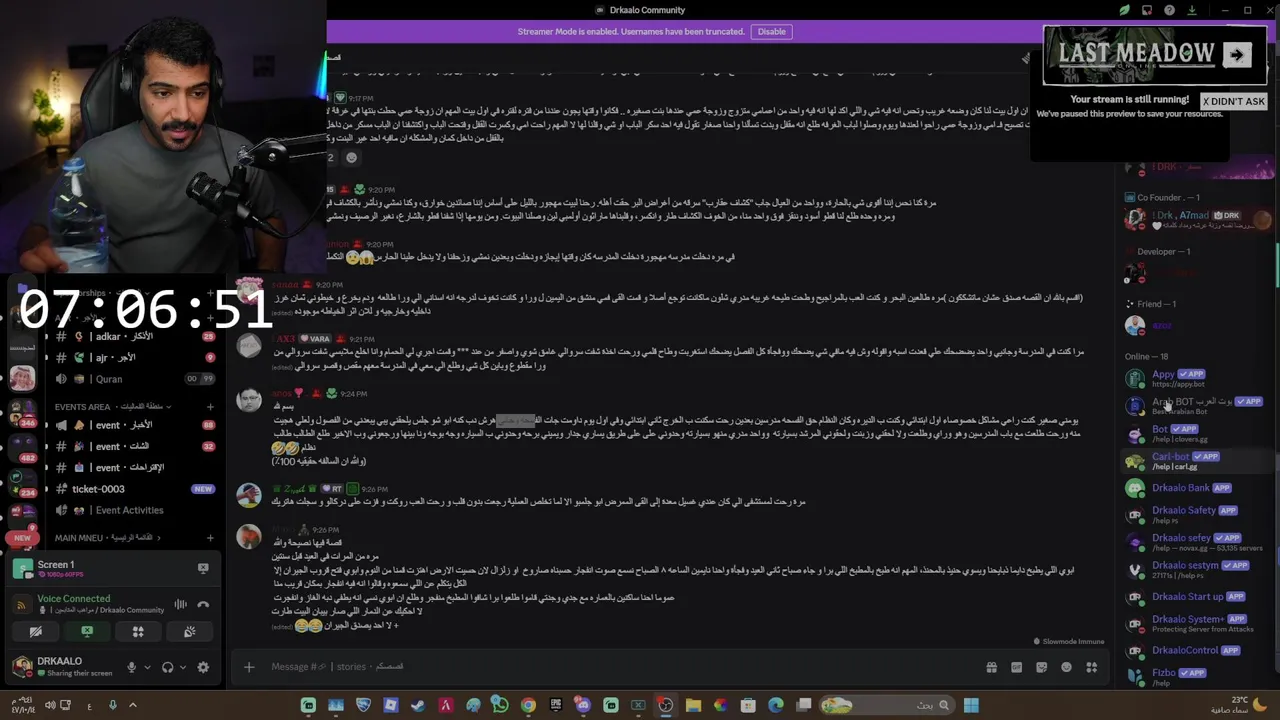Toggle the camera button in voice panel
The image size is (1280, 720).
click(36, 632)
